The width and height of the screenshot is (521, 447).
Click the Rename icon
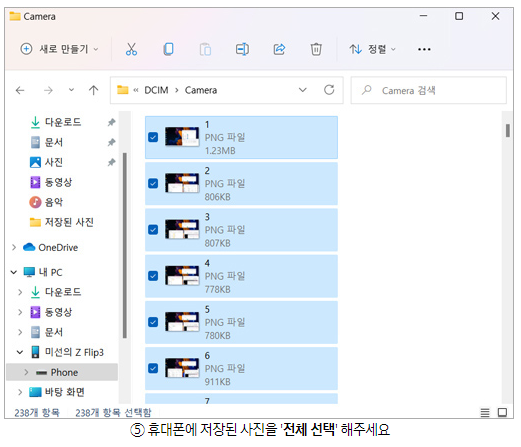tap(242, 49)
